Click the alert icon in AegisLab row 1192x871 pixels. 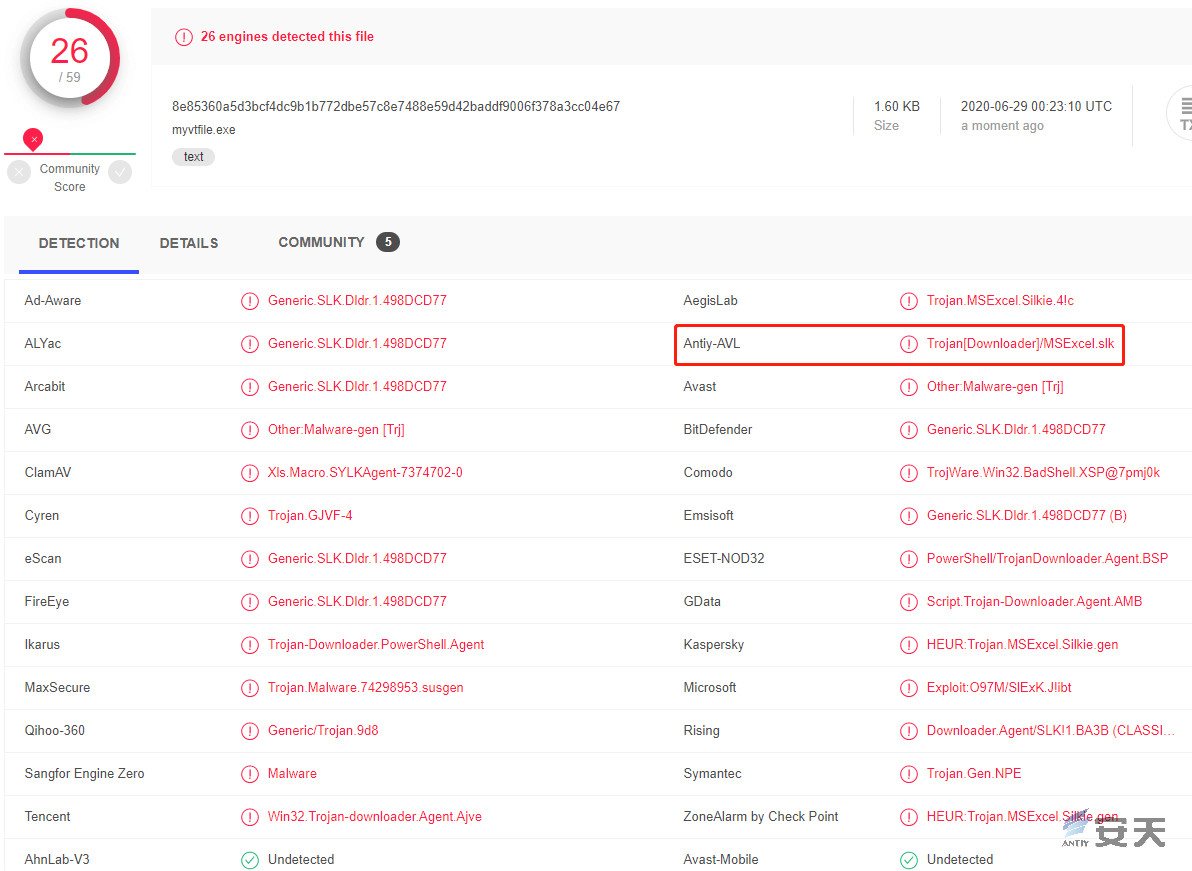(x=908, y=301)
